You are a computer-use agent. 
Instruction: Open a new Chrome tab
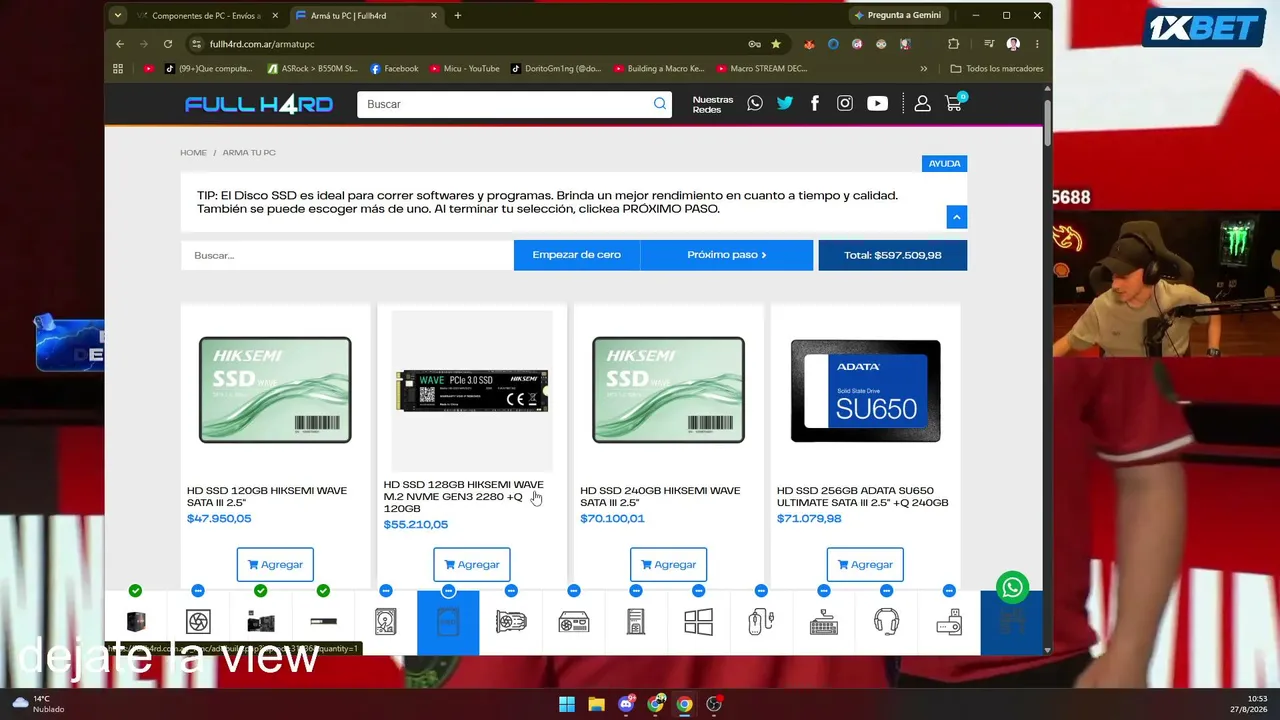[458, 15]
